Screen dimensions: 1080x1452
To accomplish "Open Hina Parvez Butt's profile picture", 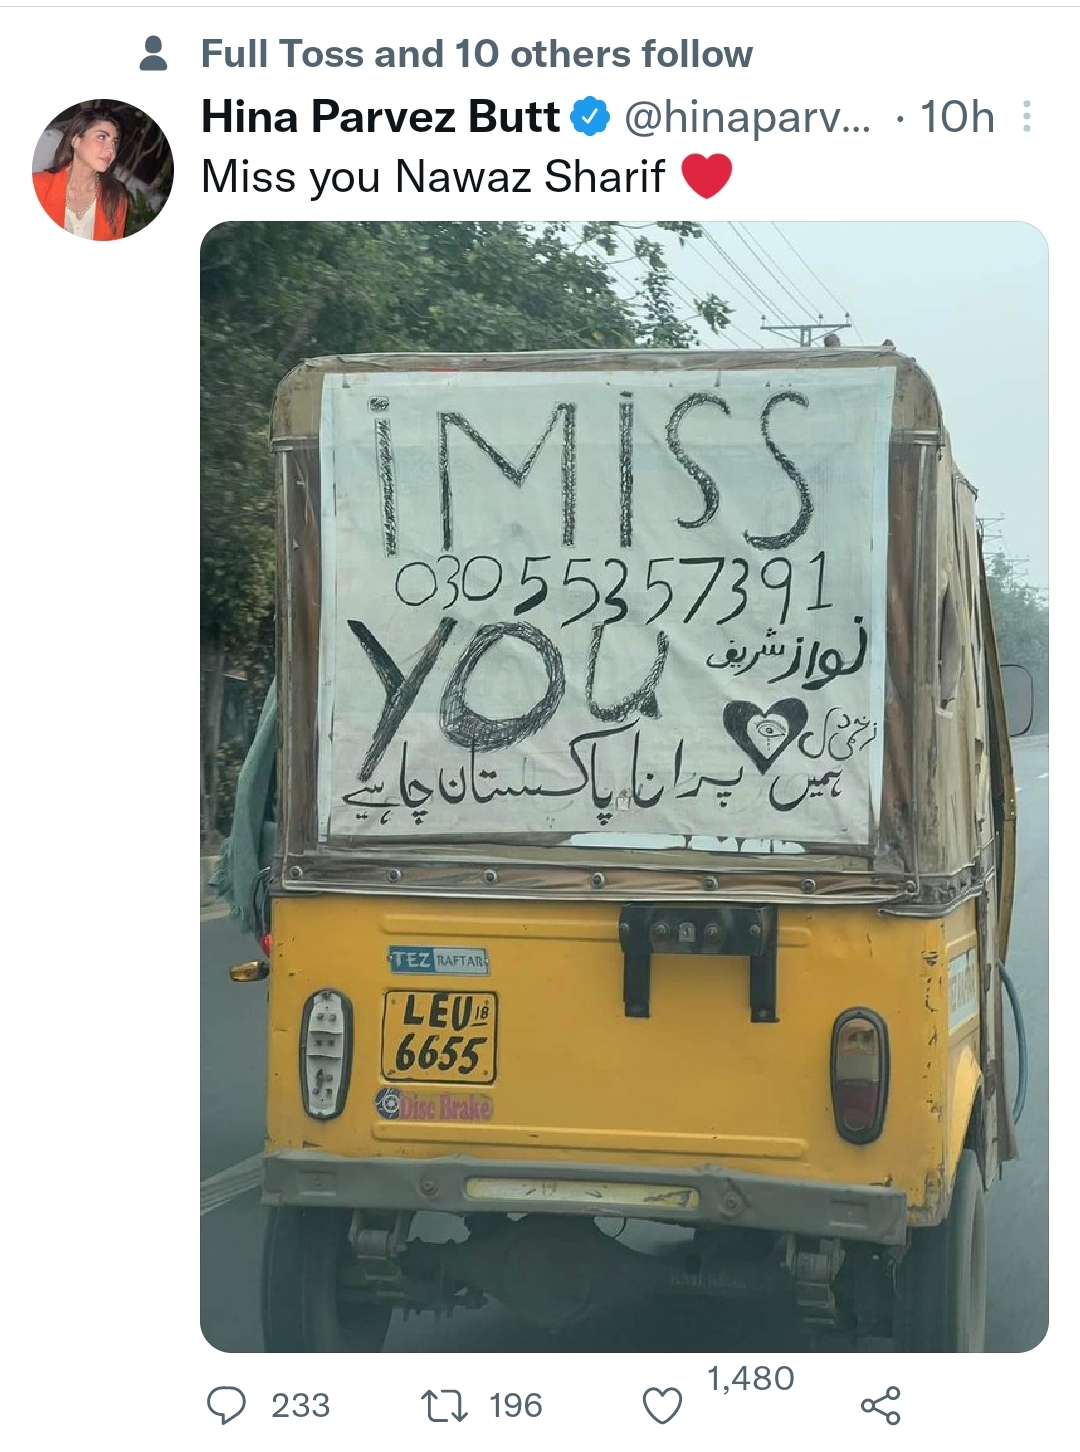I will (x=103, y=170).
